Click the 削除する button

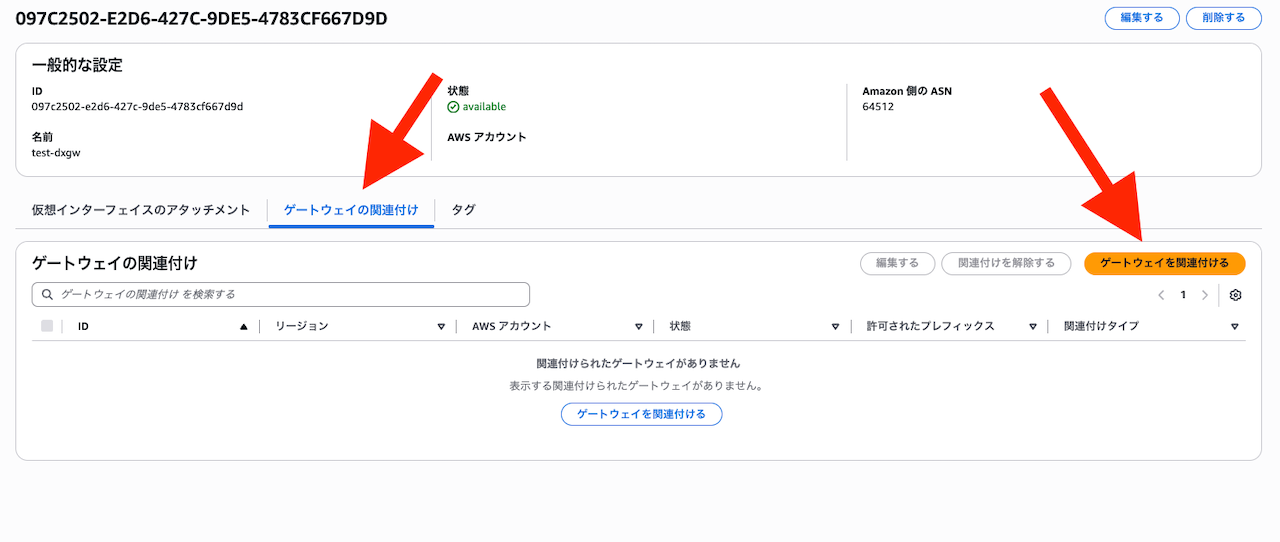(1224, 18)
